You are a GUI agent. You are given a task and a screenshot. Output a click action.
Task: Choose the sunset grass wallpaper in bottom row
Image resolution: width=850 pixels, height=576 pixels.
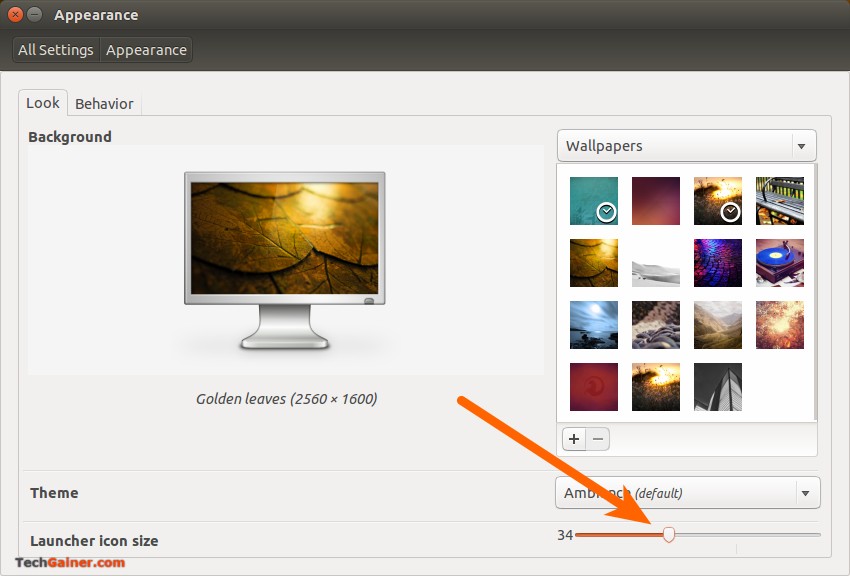click(655, 387)
